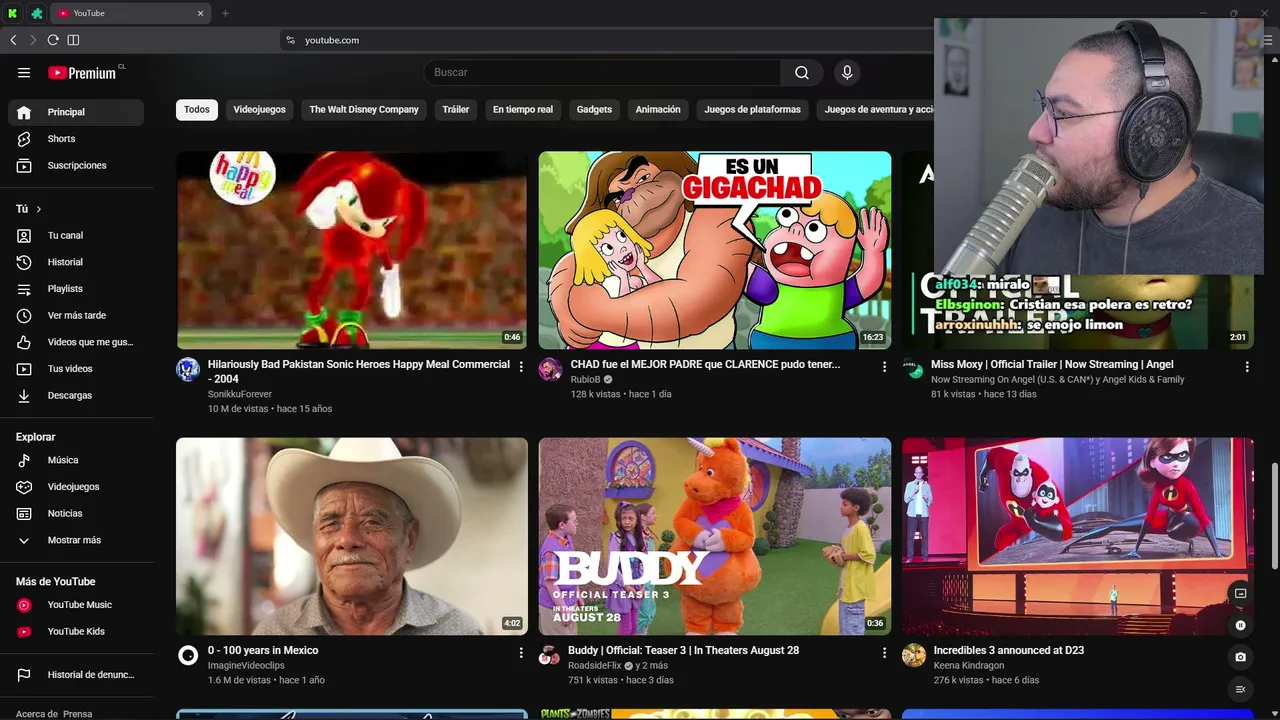The width and height of the screenshot is (1280, 720).
Task: Switch to the puzzle piece pinned tab
Action: click(37, 13)
